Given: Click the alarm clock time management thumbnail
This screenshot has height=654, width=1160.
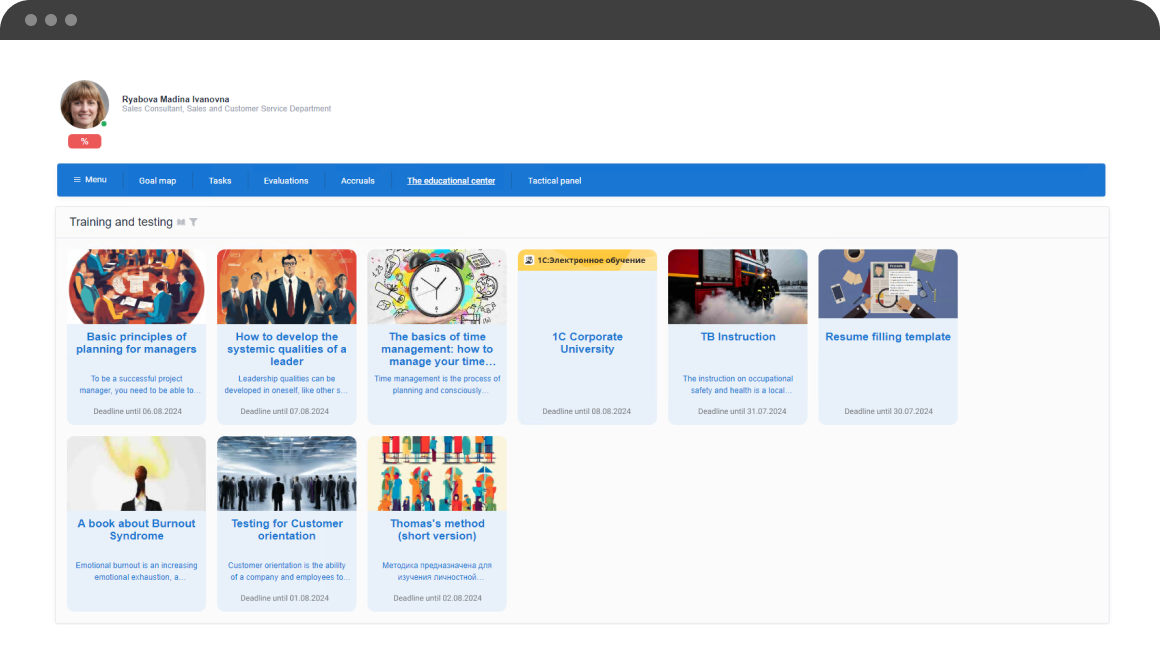Looking at the screenshot, I should (437, 286).
